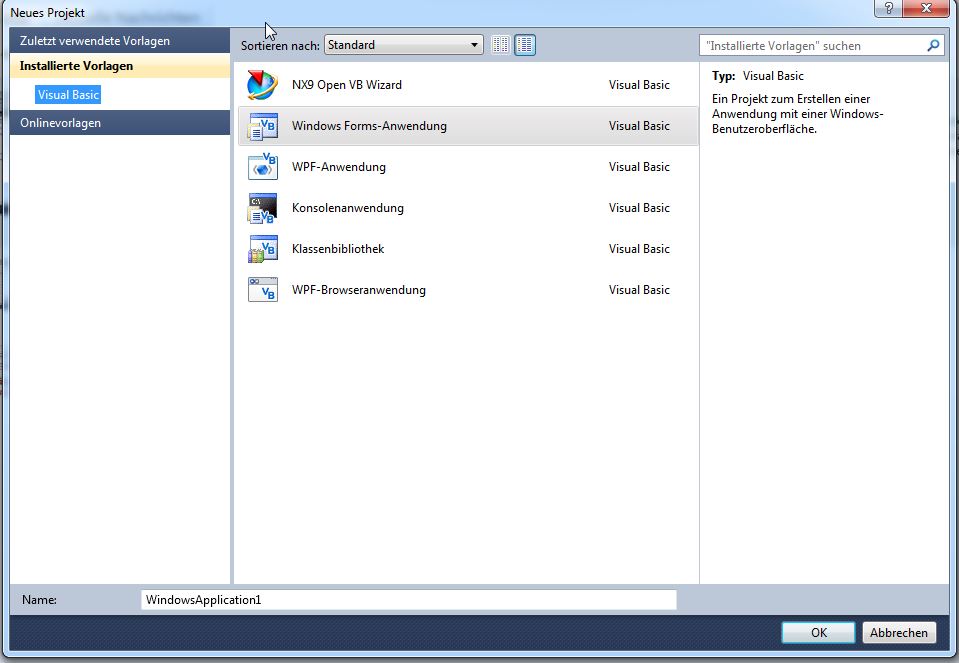Screen dimensions: 959x663
Task: Click the 'Typ: Visual Basic' details line
Action: [758, 76]
